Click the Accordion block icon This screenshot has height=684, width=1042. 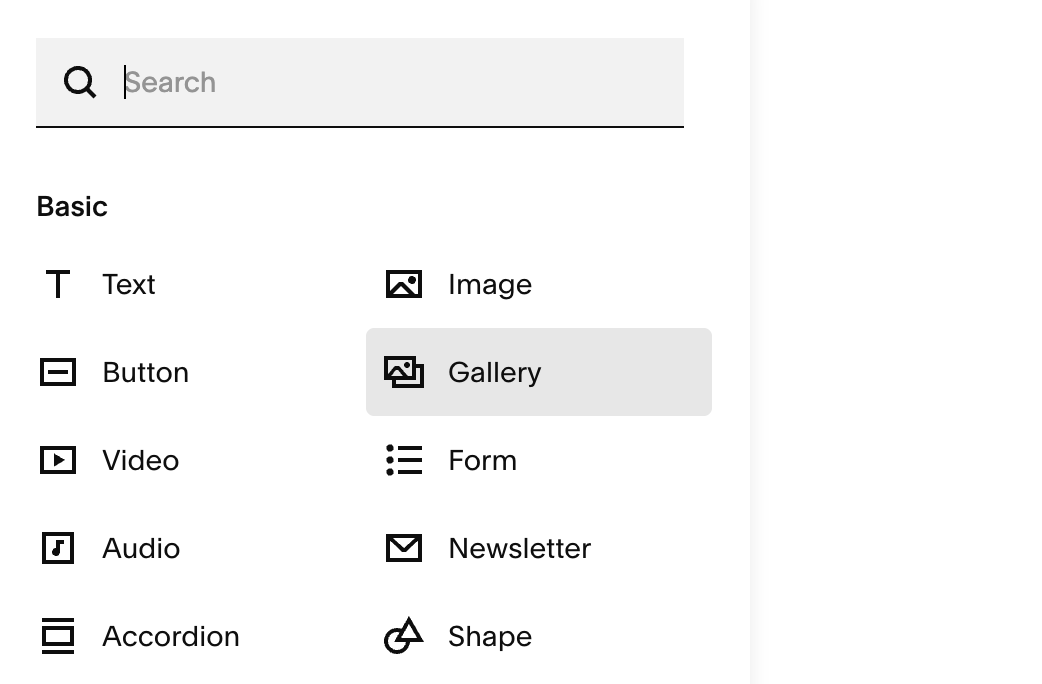pos(58,636)
